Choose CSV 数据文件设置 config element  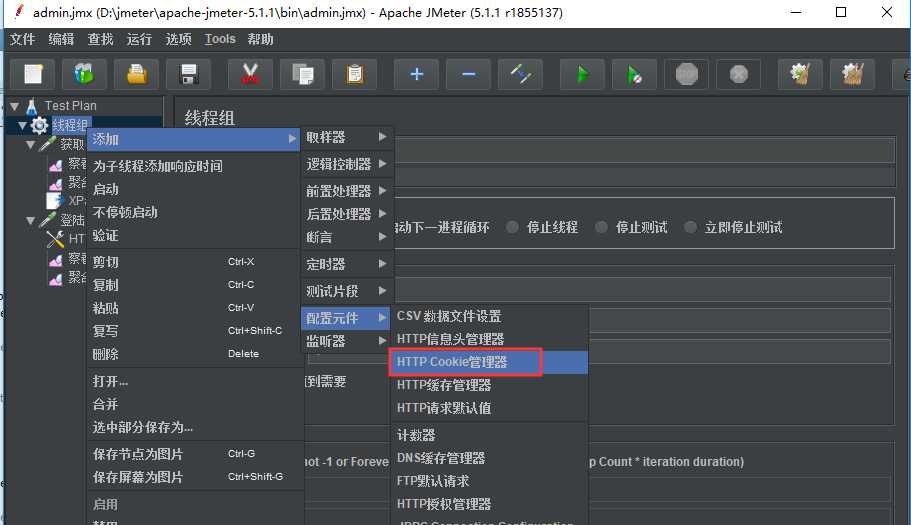[488, 317]
